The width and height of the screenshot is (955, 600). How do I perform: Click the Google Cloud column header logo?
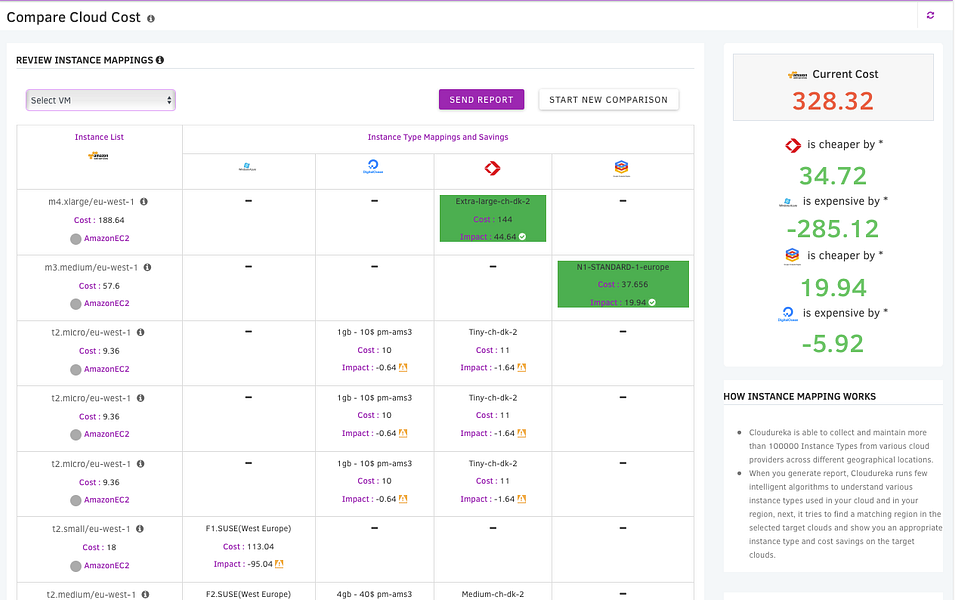pyautogui.click(x=621, y=168)
